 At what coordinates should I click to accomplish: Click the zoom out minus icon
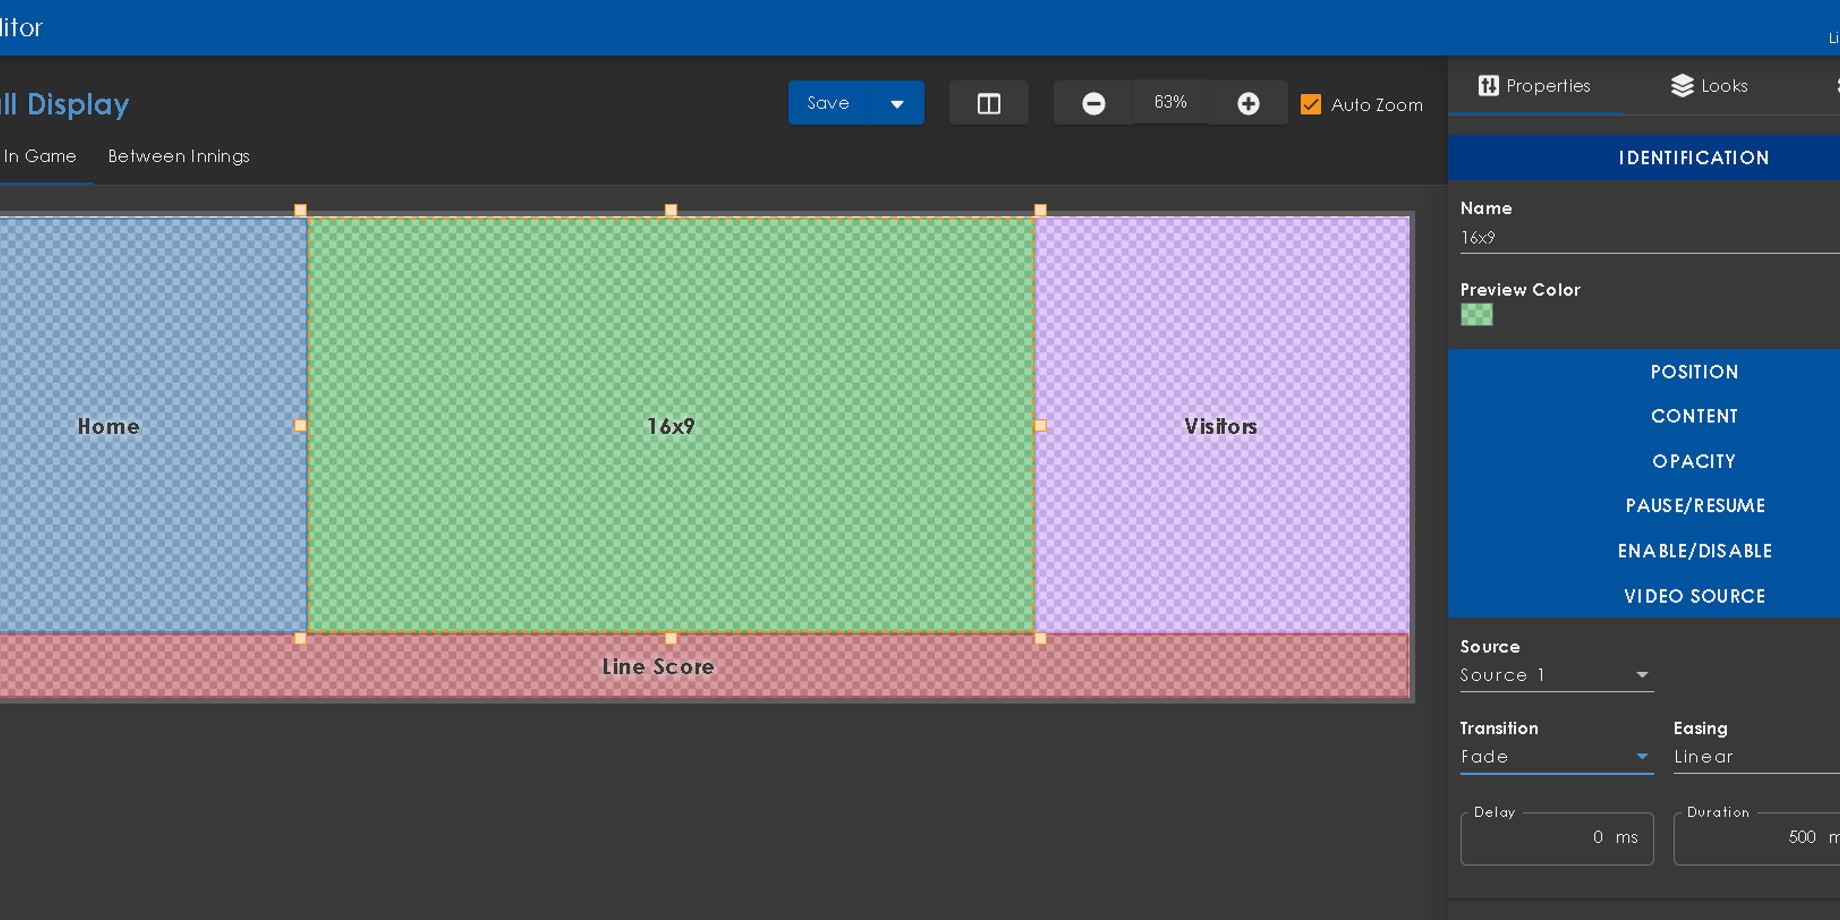click(1093, 104)
